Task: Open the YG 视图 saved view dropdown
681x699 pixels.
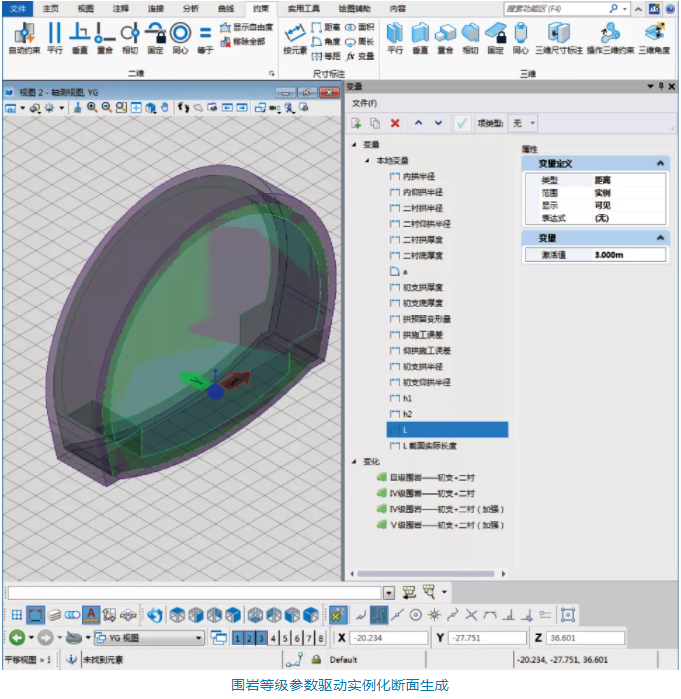Action: tap(198, 638)
